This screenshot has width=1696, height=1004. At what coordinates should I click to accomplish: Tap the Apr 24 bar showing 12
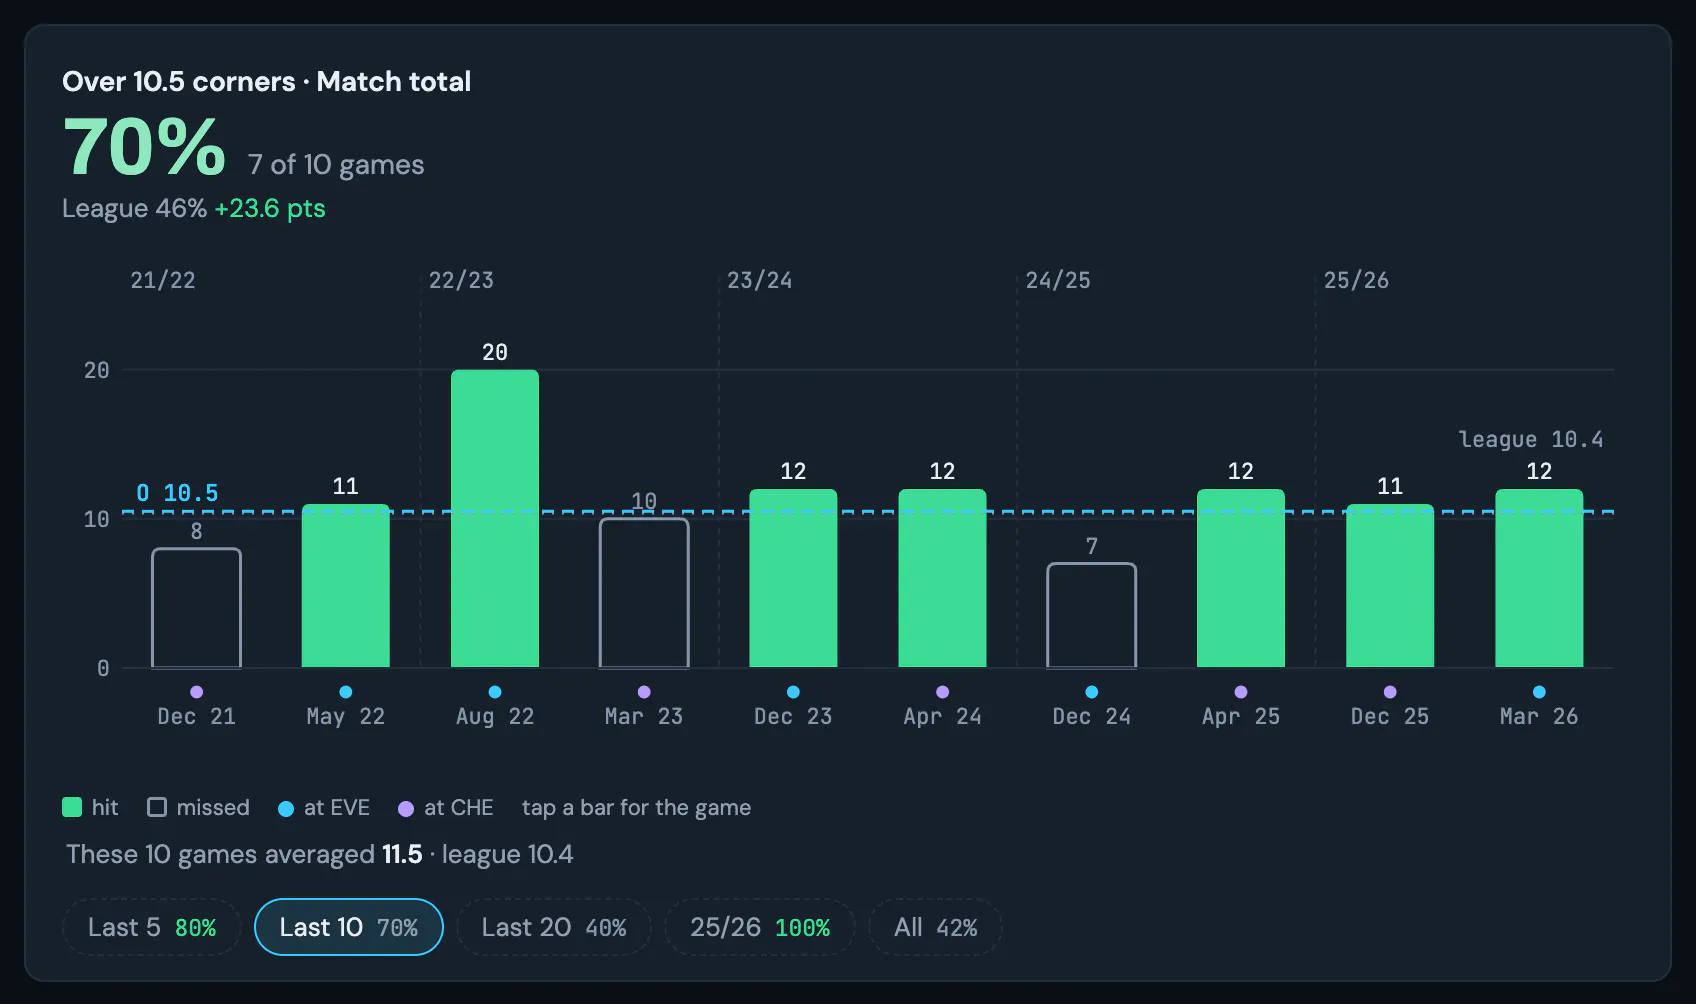[x=942, y=578]
